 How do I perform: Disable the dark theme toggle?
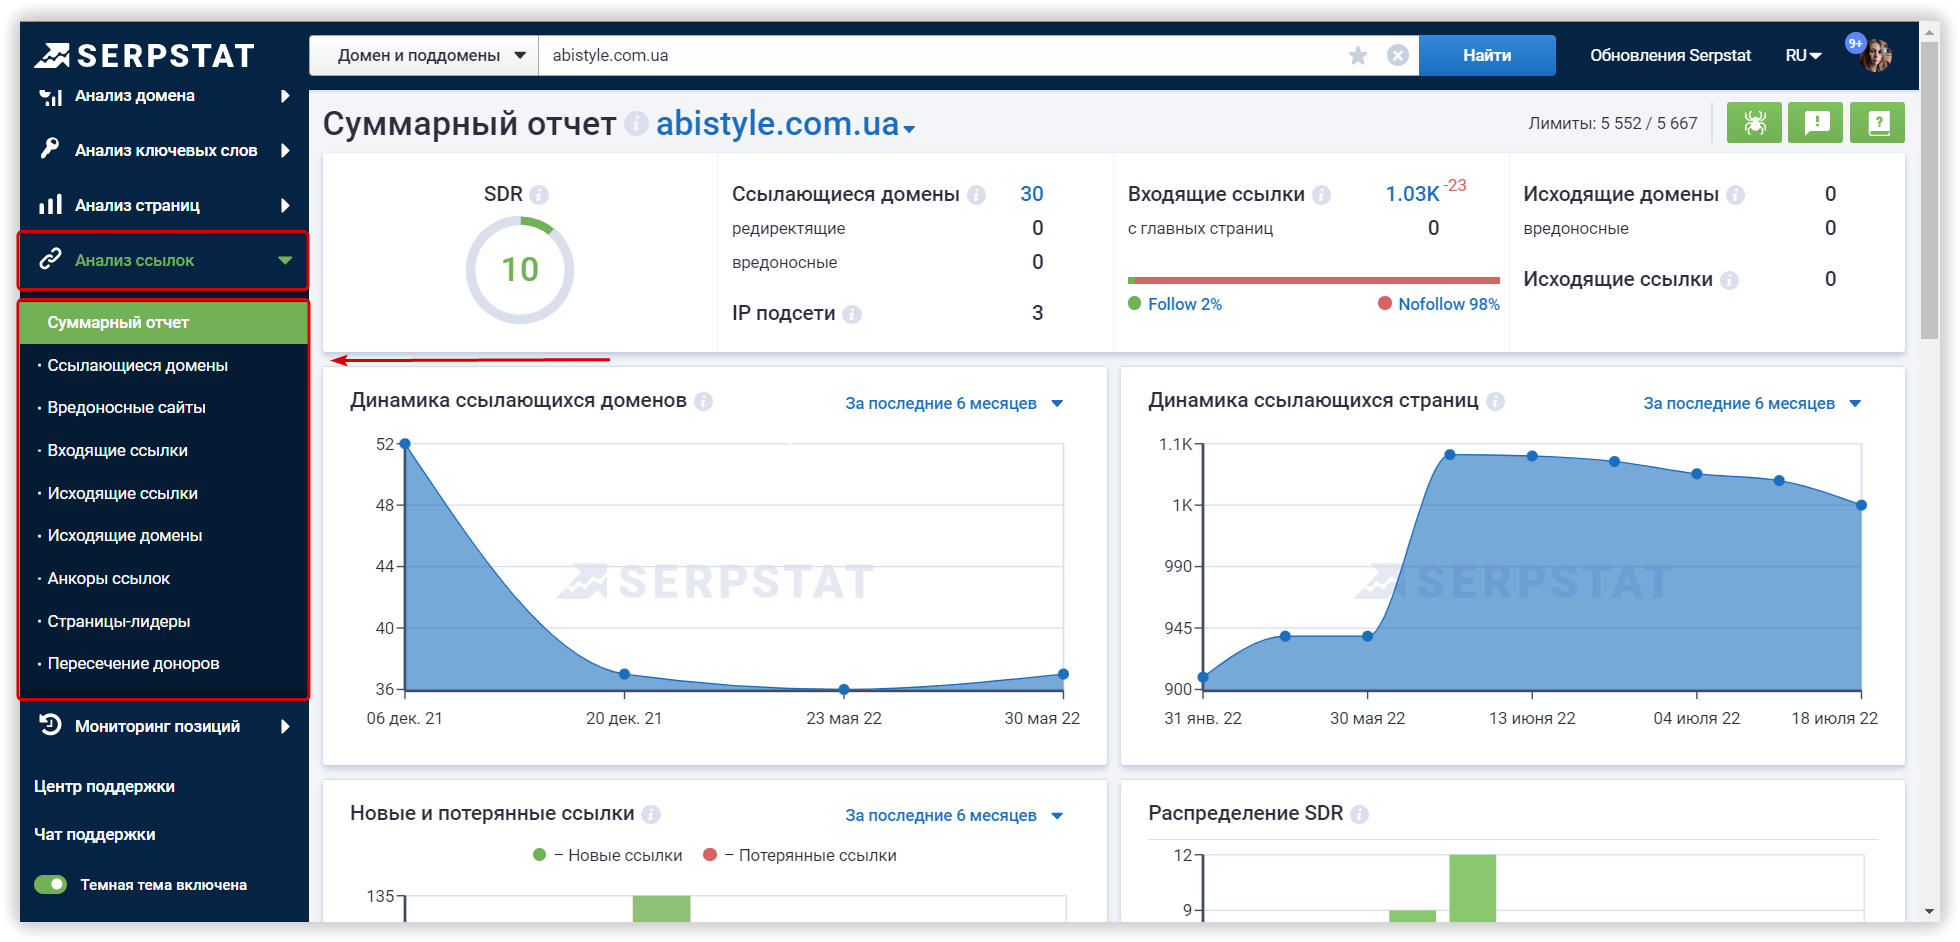click(x=51, y=885)
